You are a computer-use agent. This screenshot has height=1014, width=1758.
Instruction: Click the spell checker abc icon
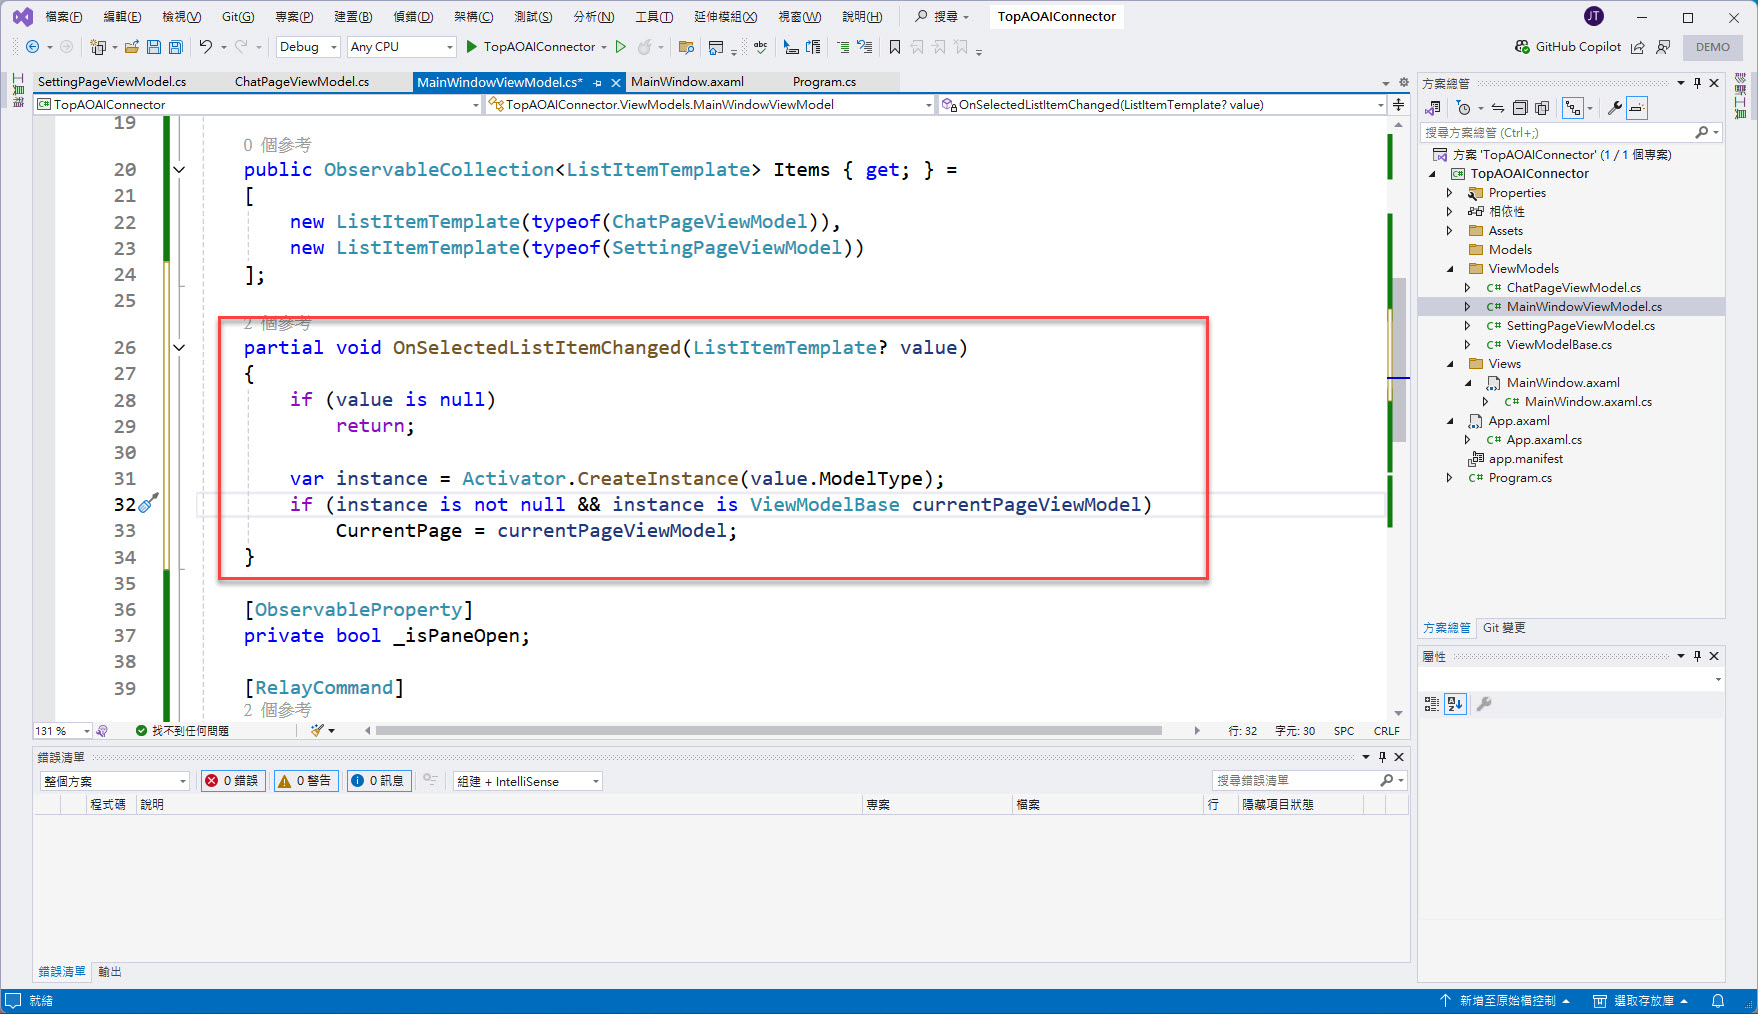point(761,47)
